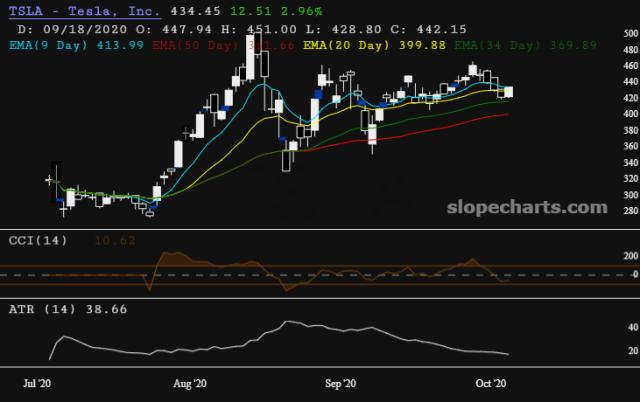This screenshot has height=402, width=640.
Task: Click the tallest mid-August candlestick near 500
Action: [251, 57]
